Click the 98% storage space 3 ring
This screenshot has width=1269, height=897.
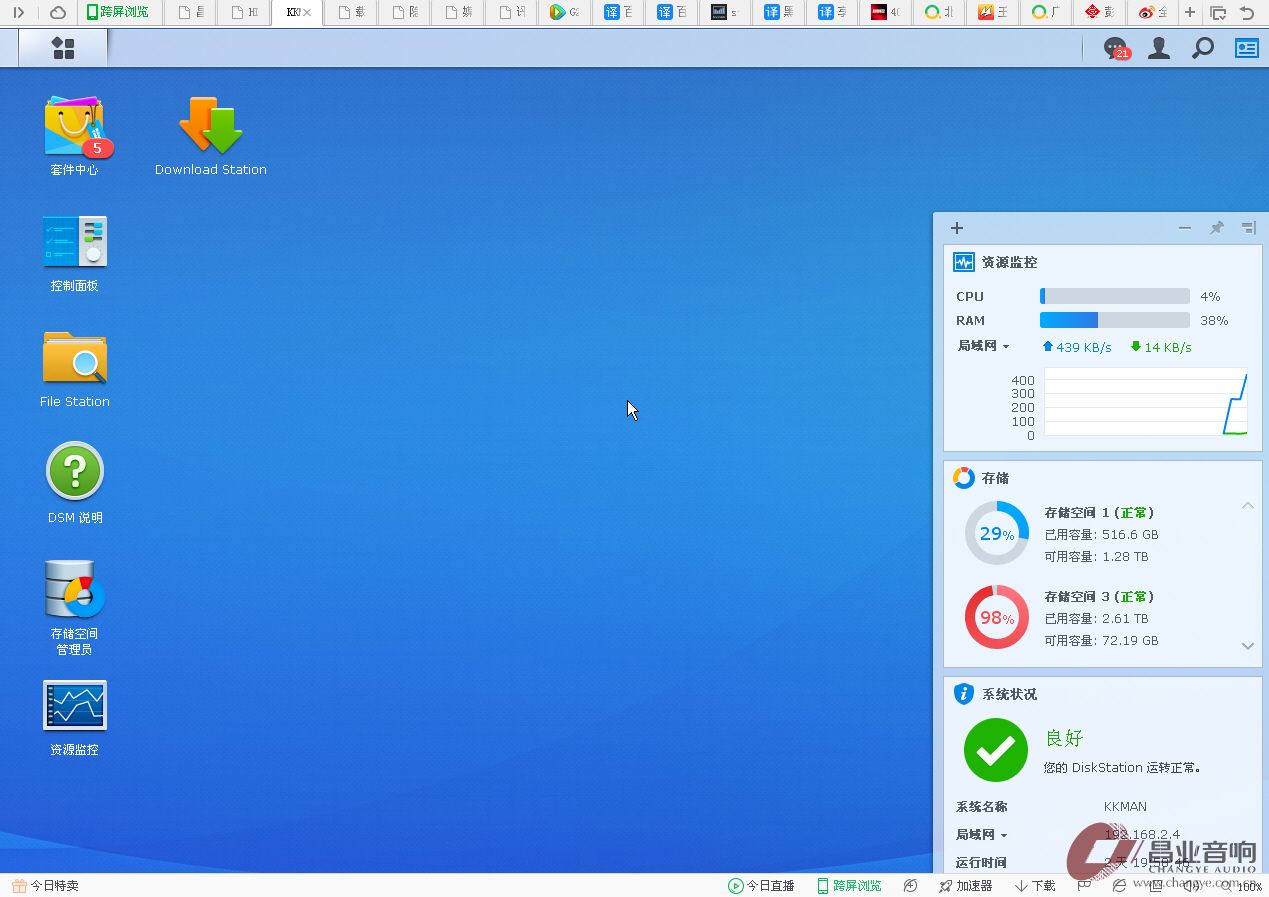(996, 617)
